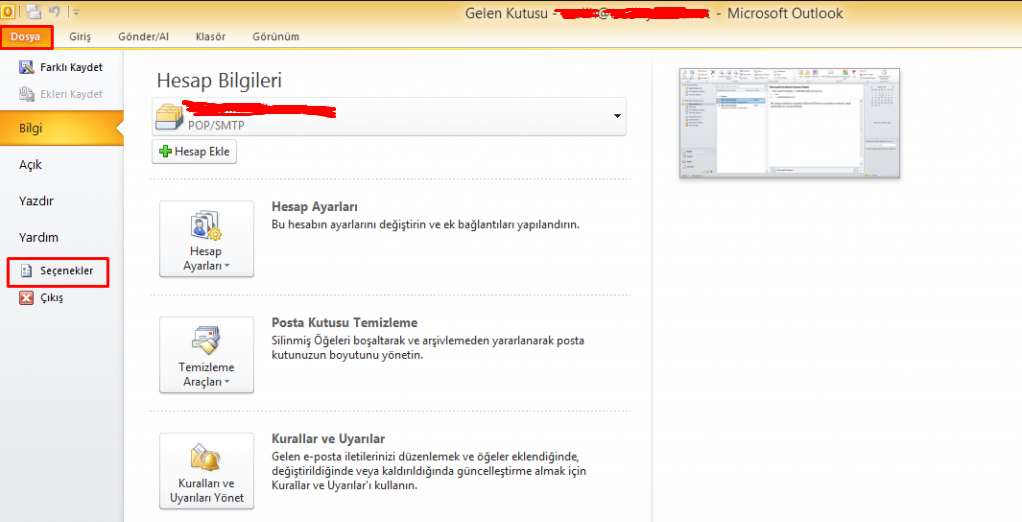The image size is (1022, 522).
Task: Open the Dosya tab
Action: pos(25,36)
